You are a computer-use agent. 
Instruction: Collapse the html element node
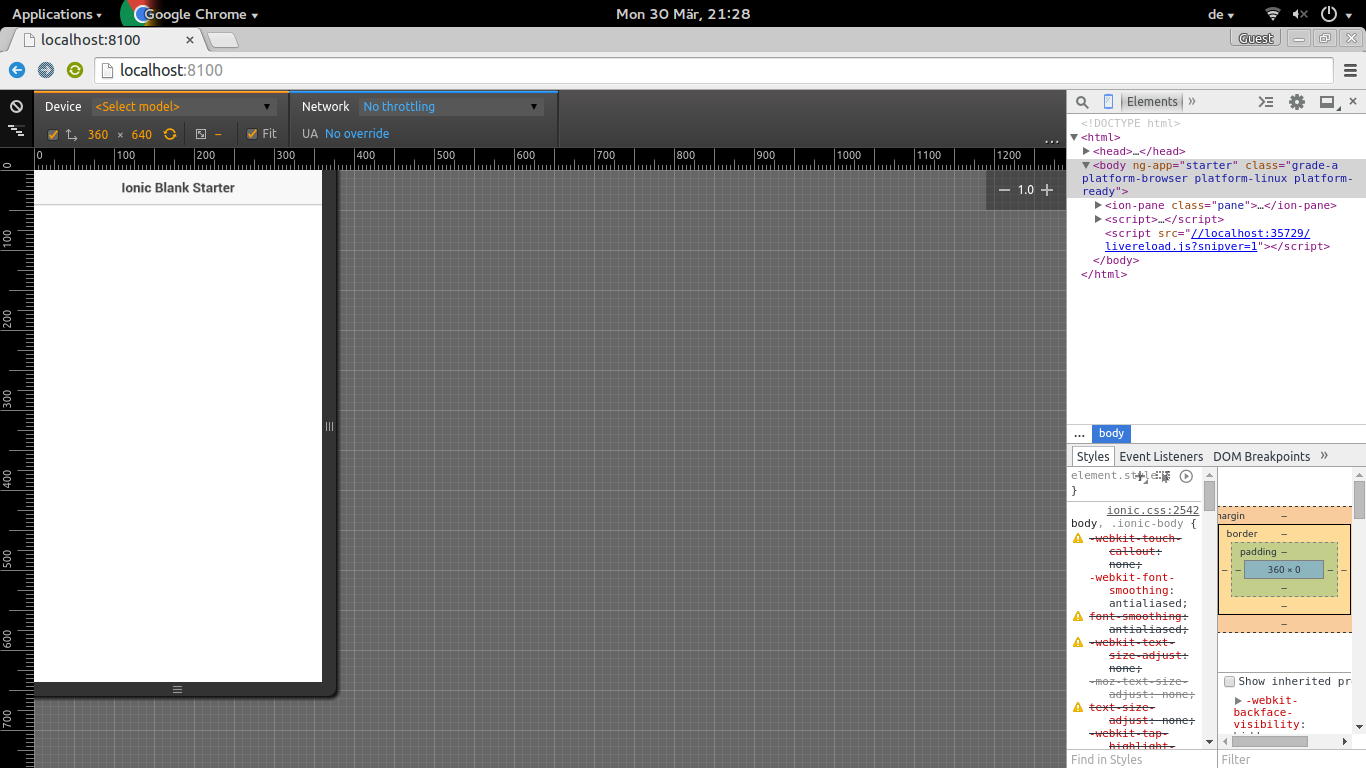(x=1074, y=138)
